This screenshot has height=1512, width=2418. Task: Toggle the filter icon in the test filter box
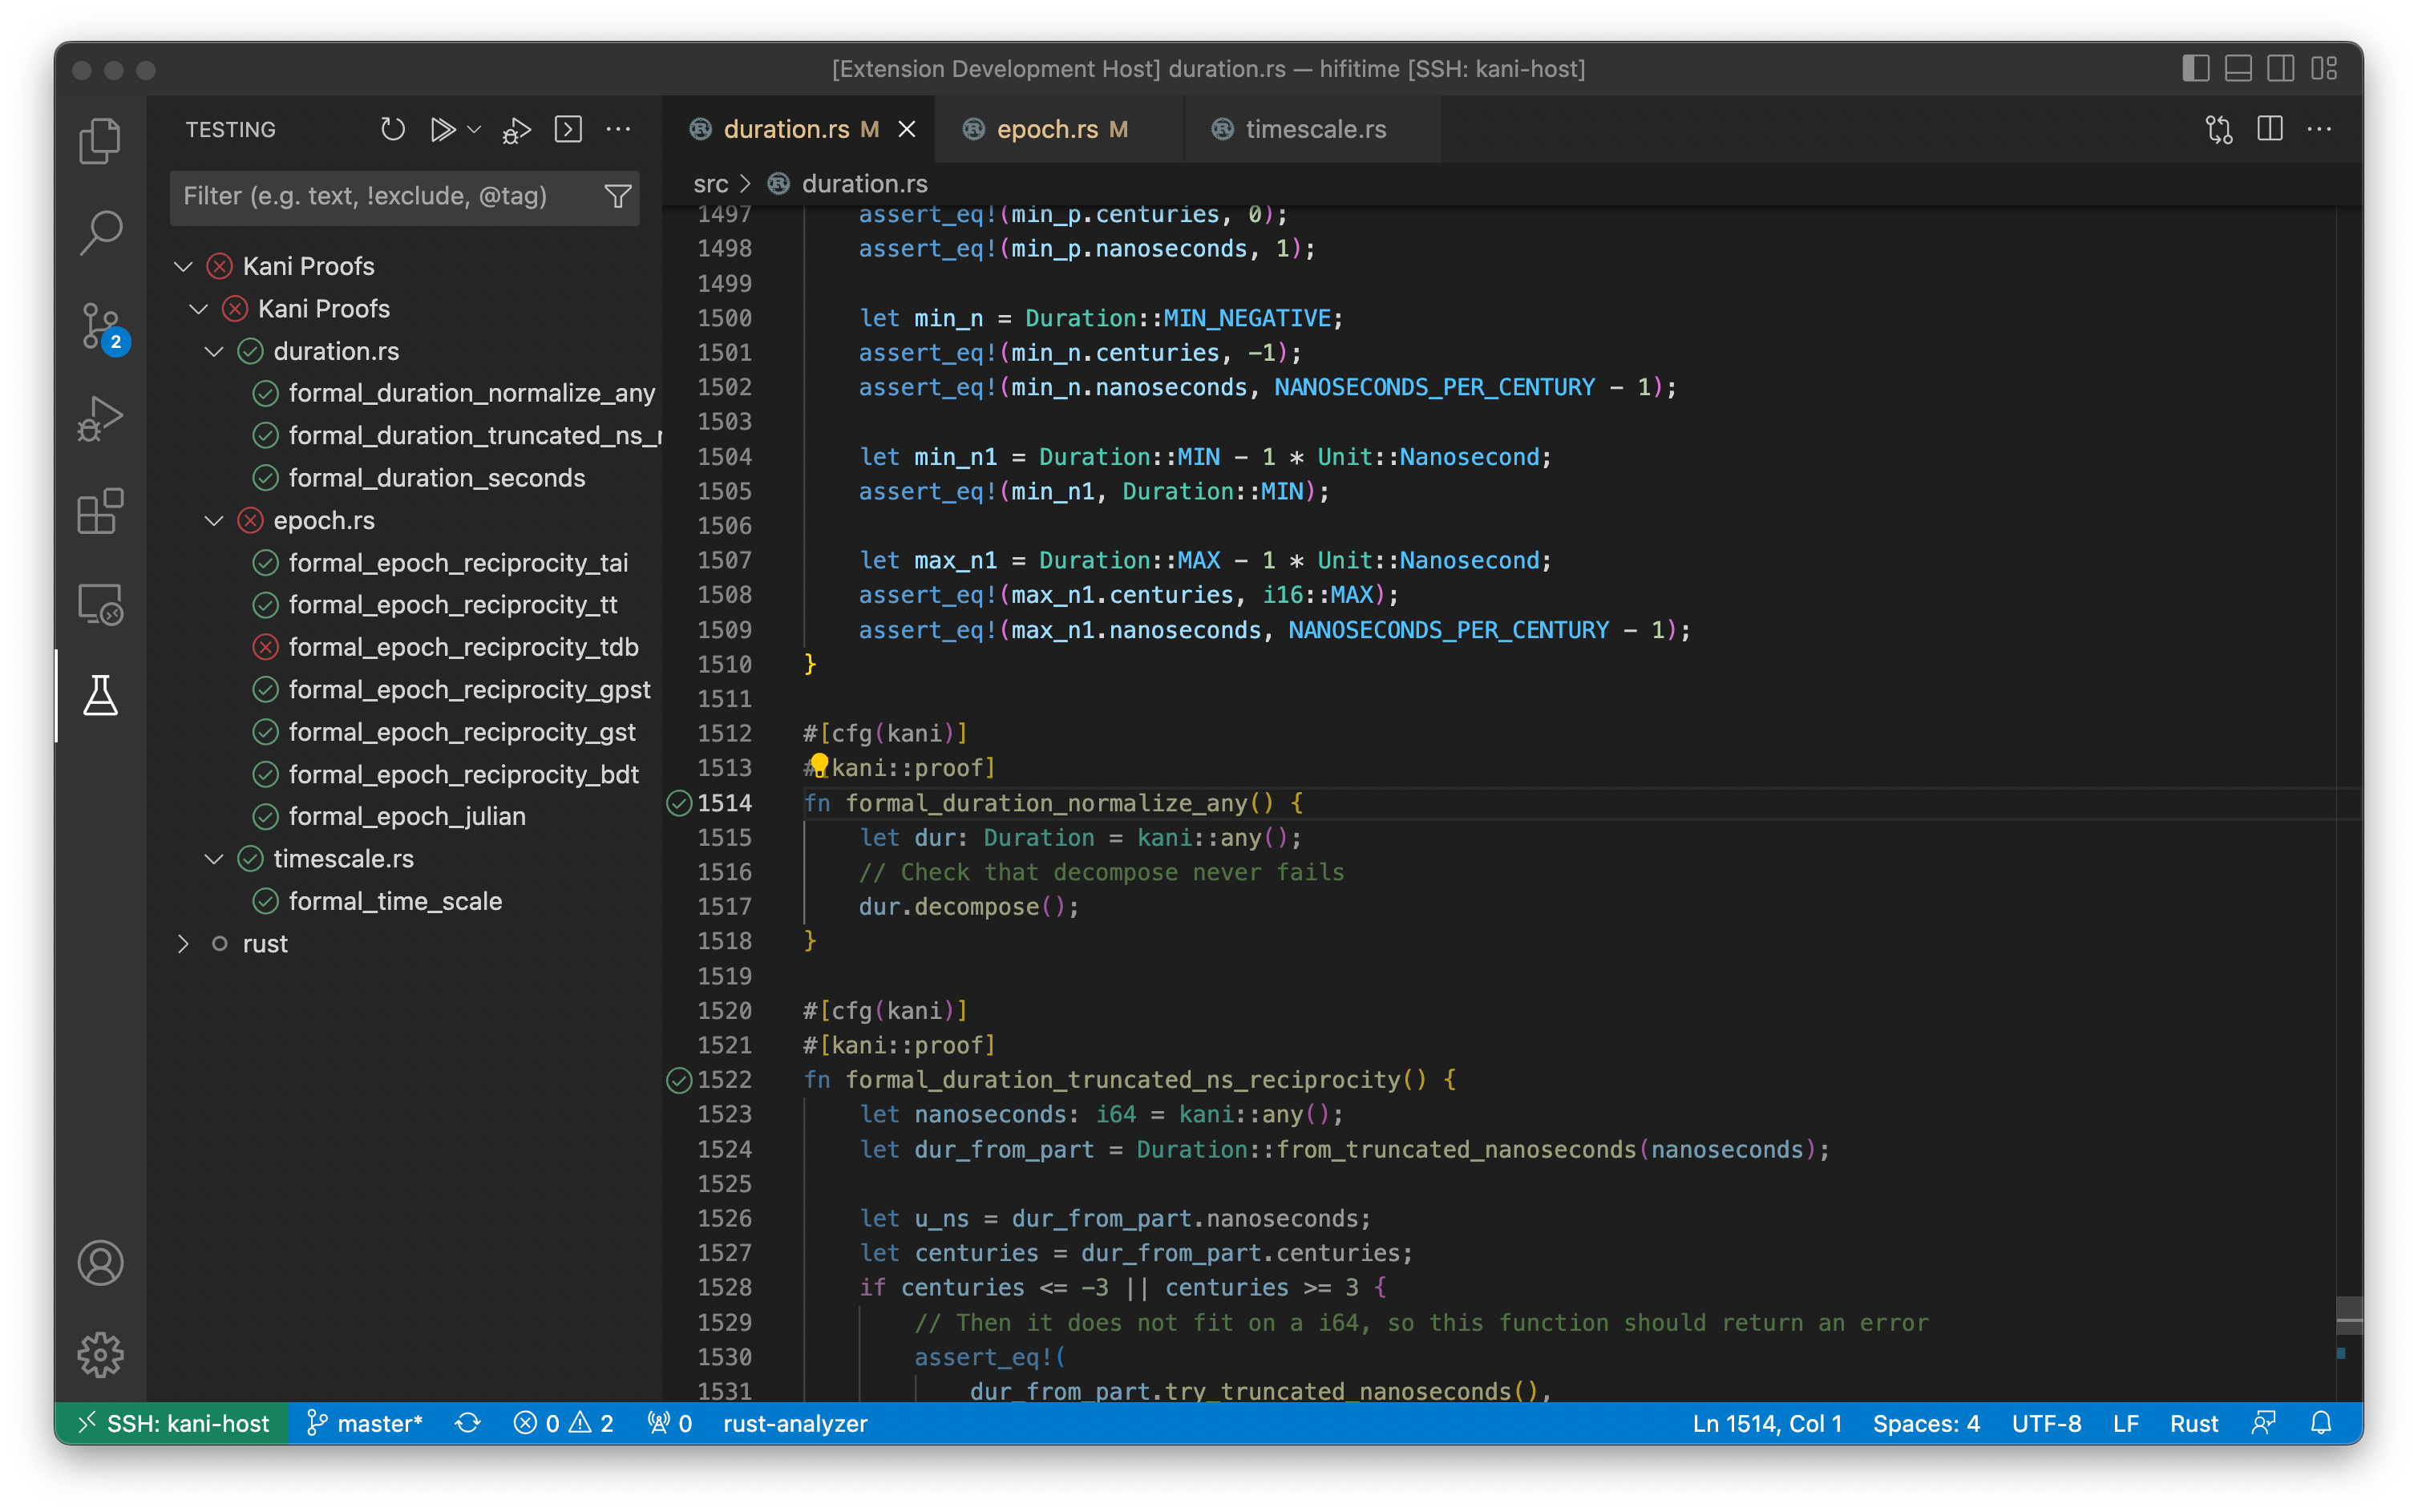click(x=619, y=196)
